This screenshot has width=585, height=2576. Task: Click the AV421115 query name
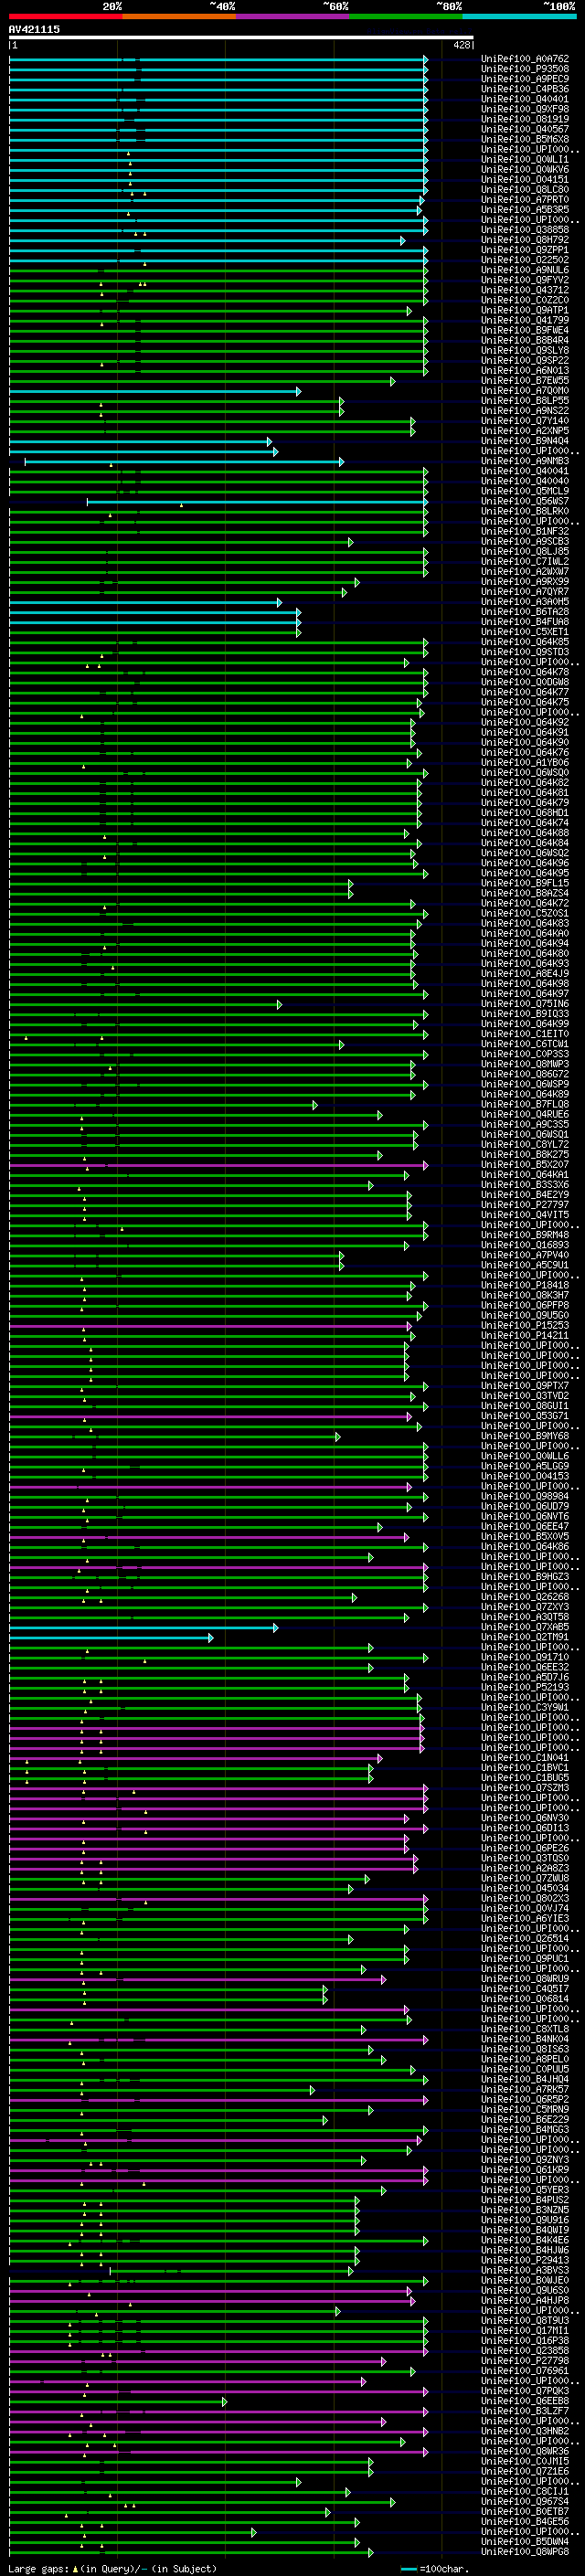[34, 29]
